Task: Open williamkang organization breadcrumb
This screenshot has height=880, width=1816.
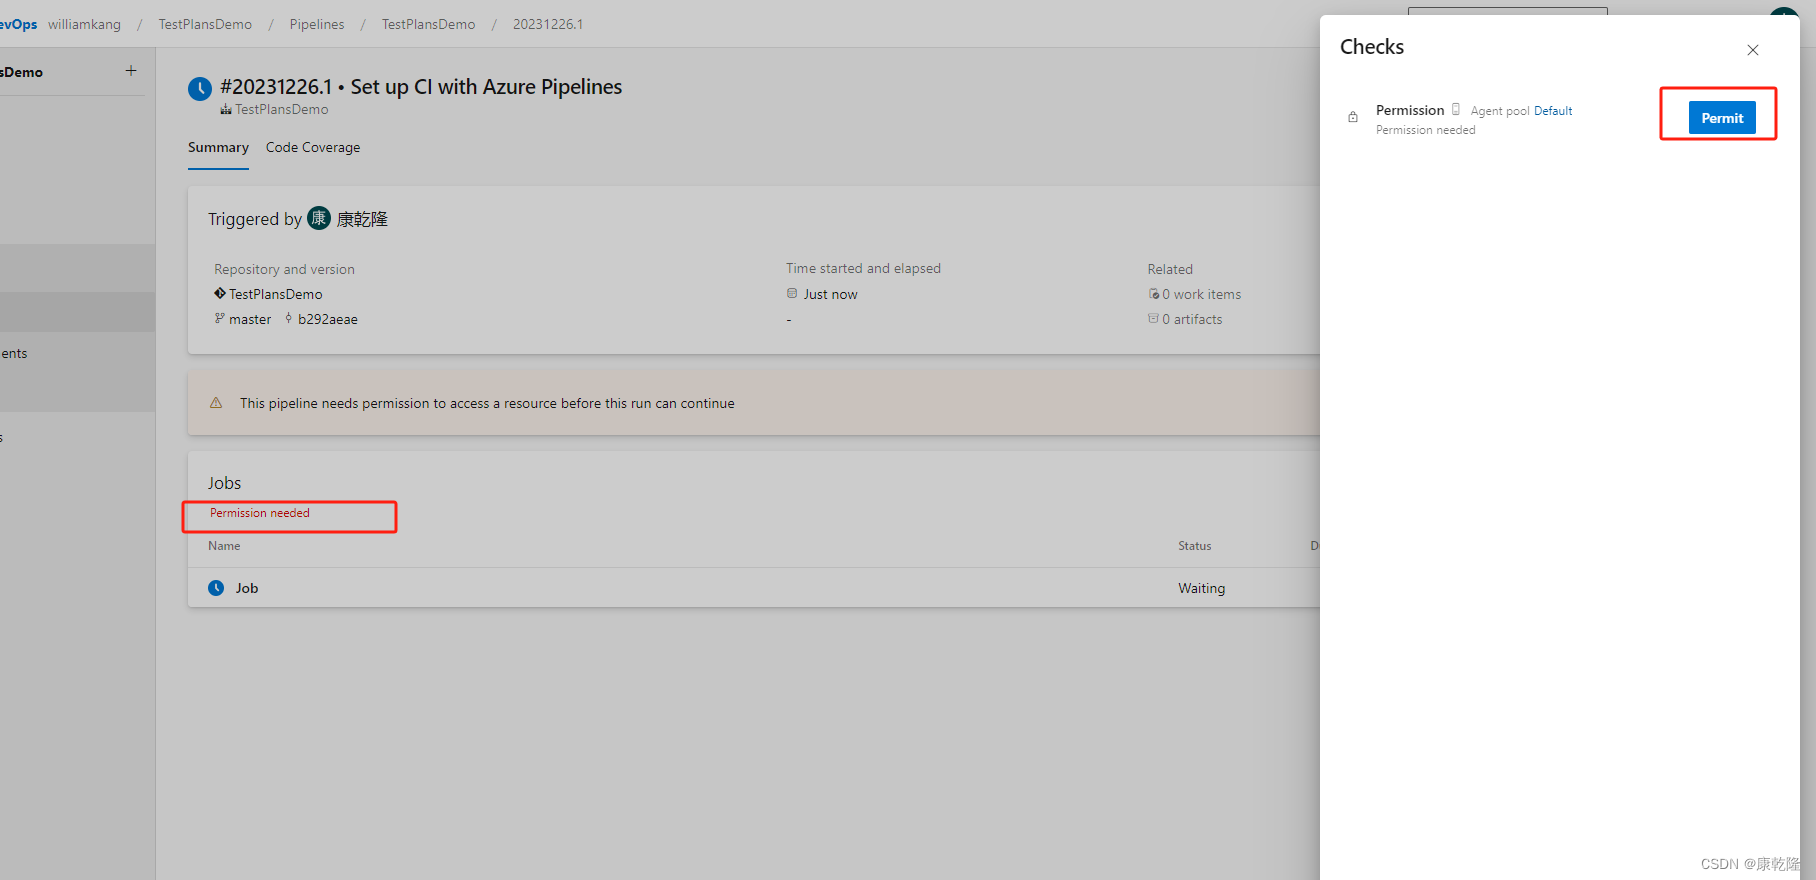Action: click(84, 24)
